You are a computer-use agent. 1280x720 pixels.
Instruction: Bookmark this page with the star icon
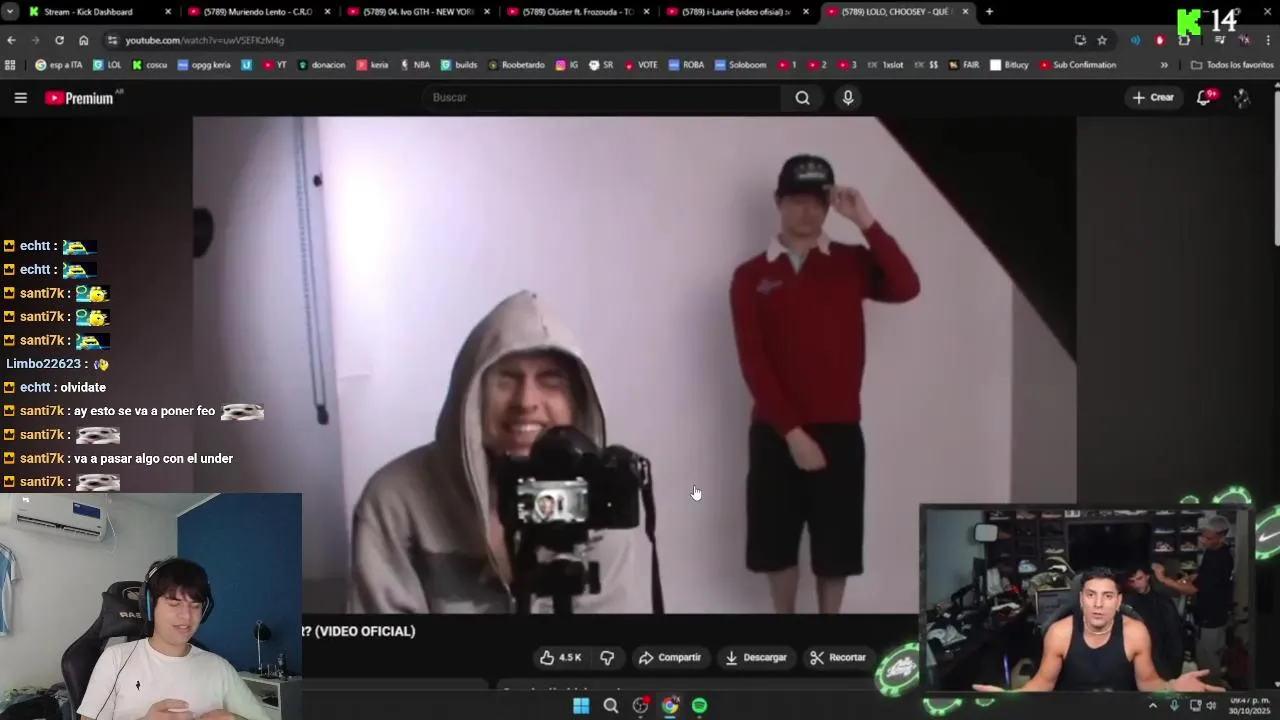[1102, 40]
